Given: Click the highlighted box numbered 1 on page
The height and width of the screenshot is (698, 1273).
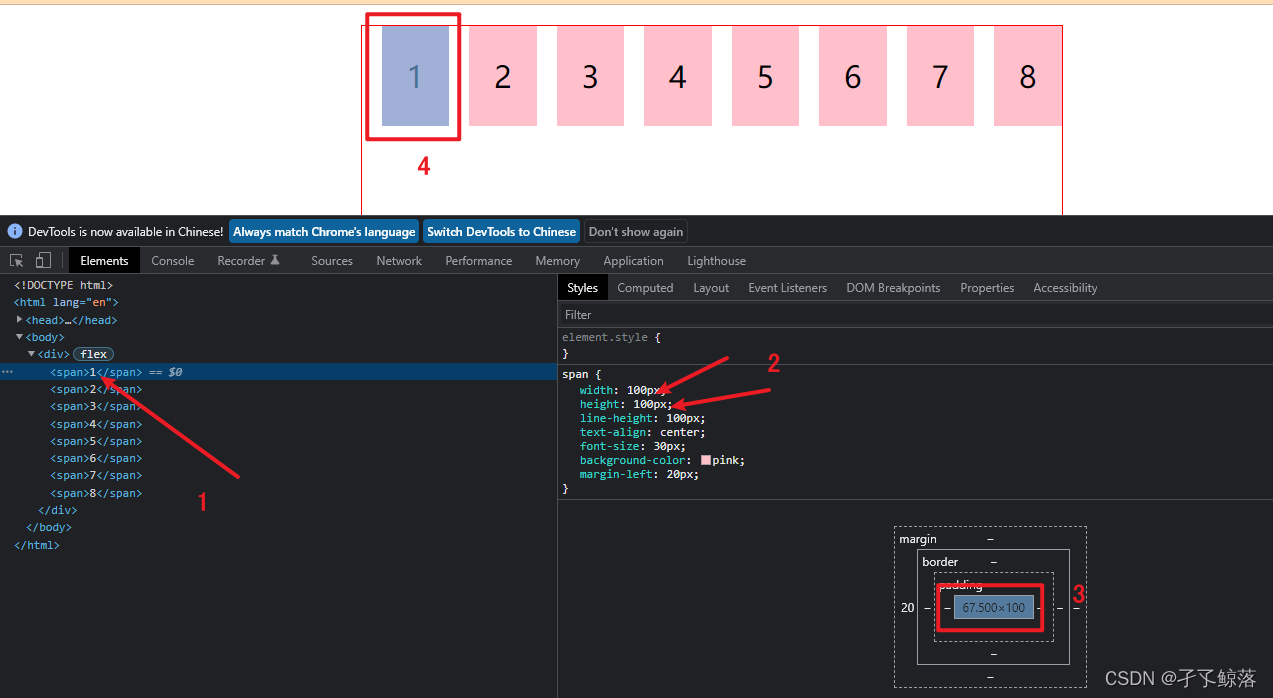Looking at the screenshot, I should (x=415, y=76).
